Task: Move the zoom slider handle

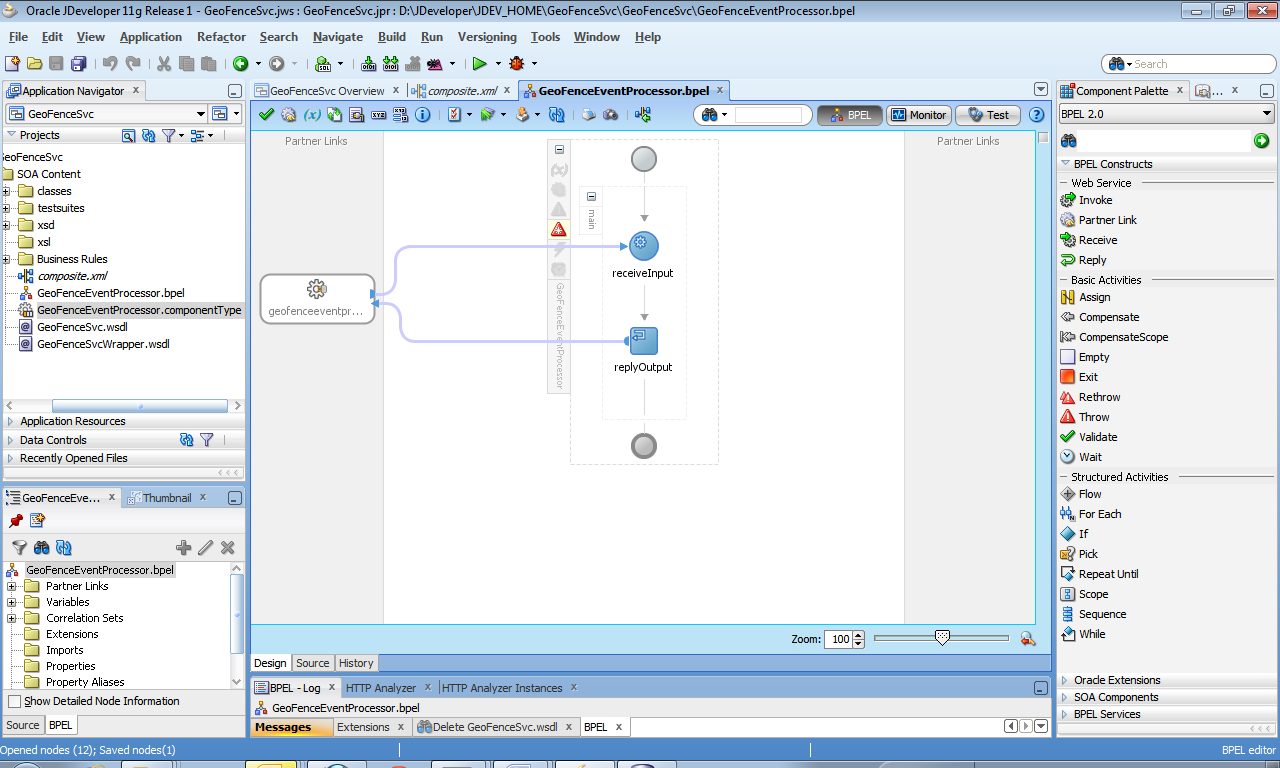Action: [x=941, y=638]
